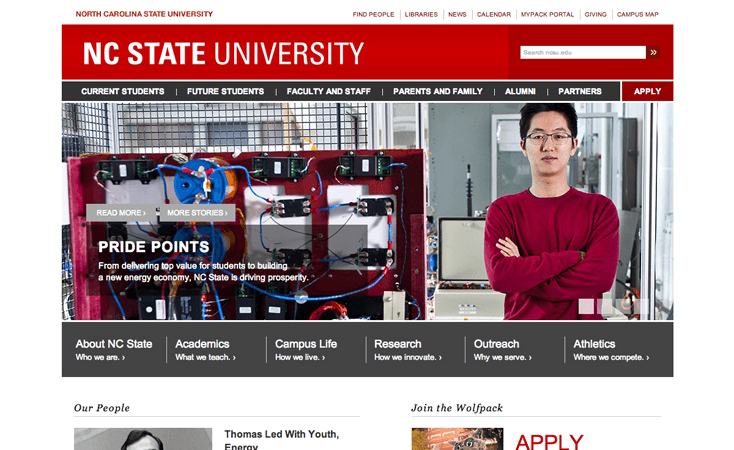Open Faculty and Staff menu item
Image resolution: width=734 pixels, height=450 pixels.
(328, 91)
